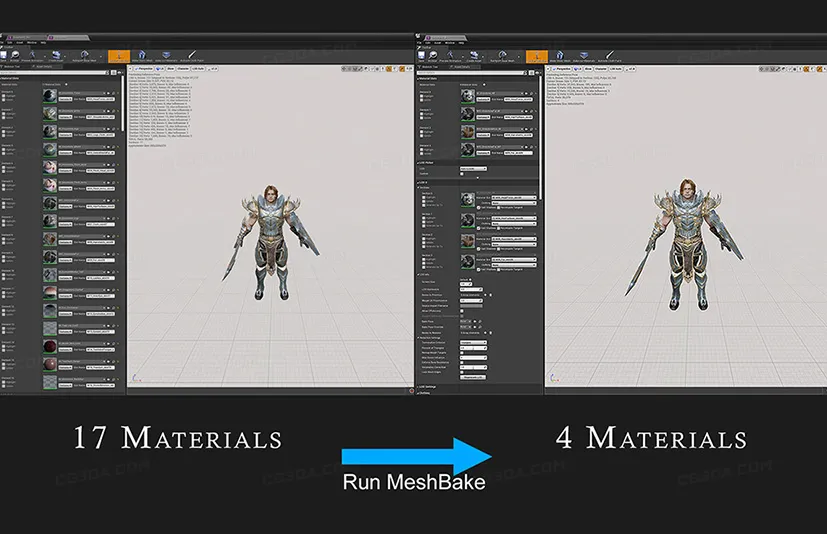The width and height of the screenshot is (827, 534).
Task: Click Save icon in 17-material editor toolbar
Action: [4, 55]
